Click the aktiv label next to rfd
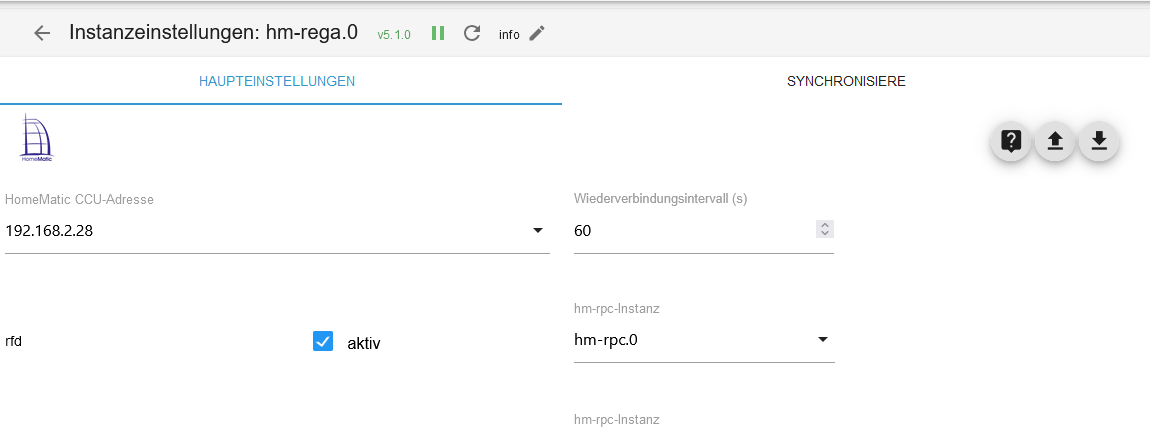 [364, 343]
